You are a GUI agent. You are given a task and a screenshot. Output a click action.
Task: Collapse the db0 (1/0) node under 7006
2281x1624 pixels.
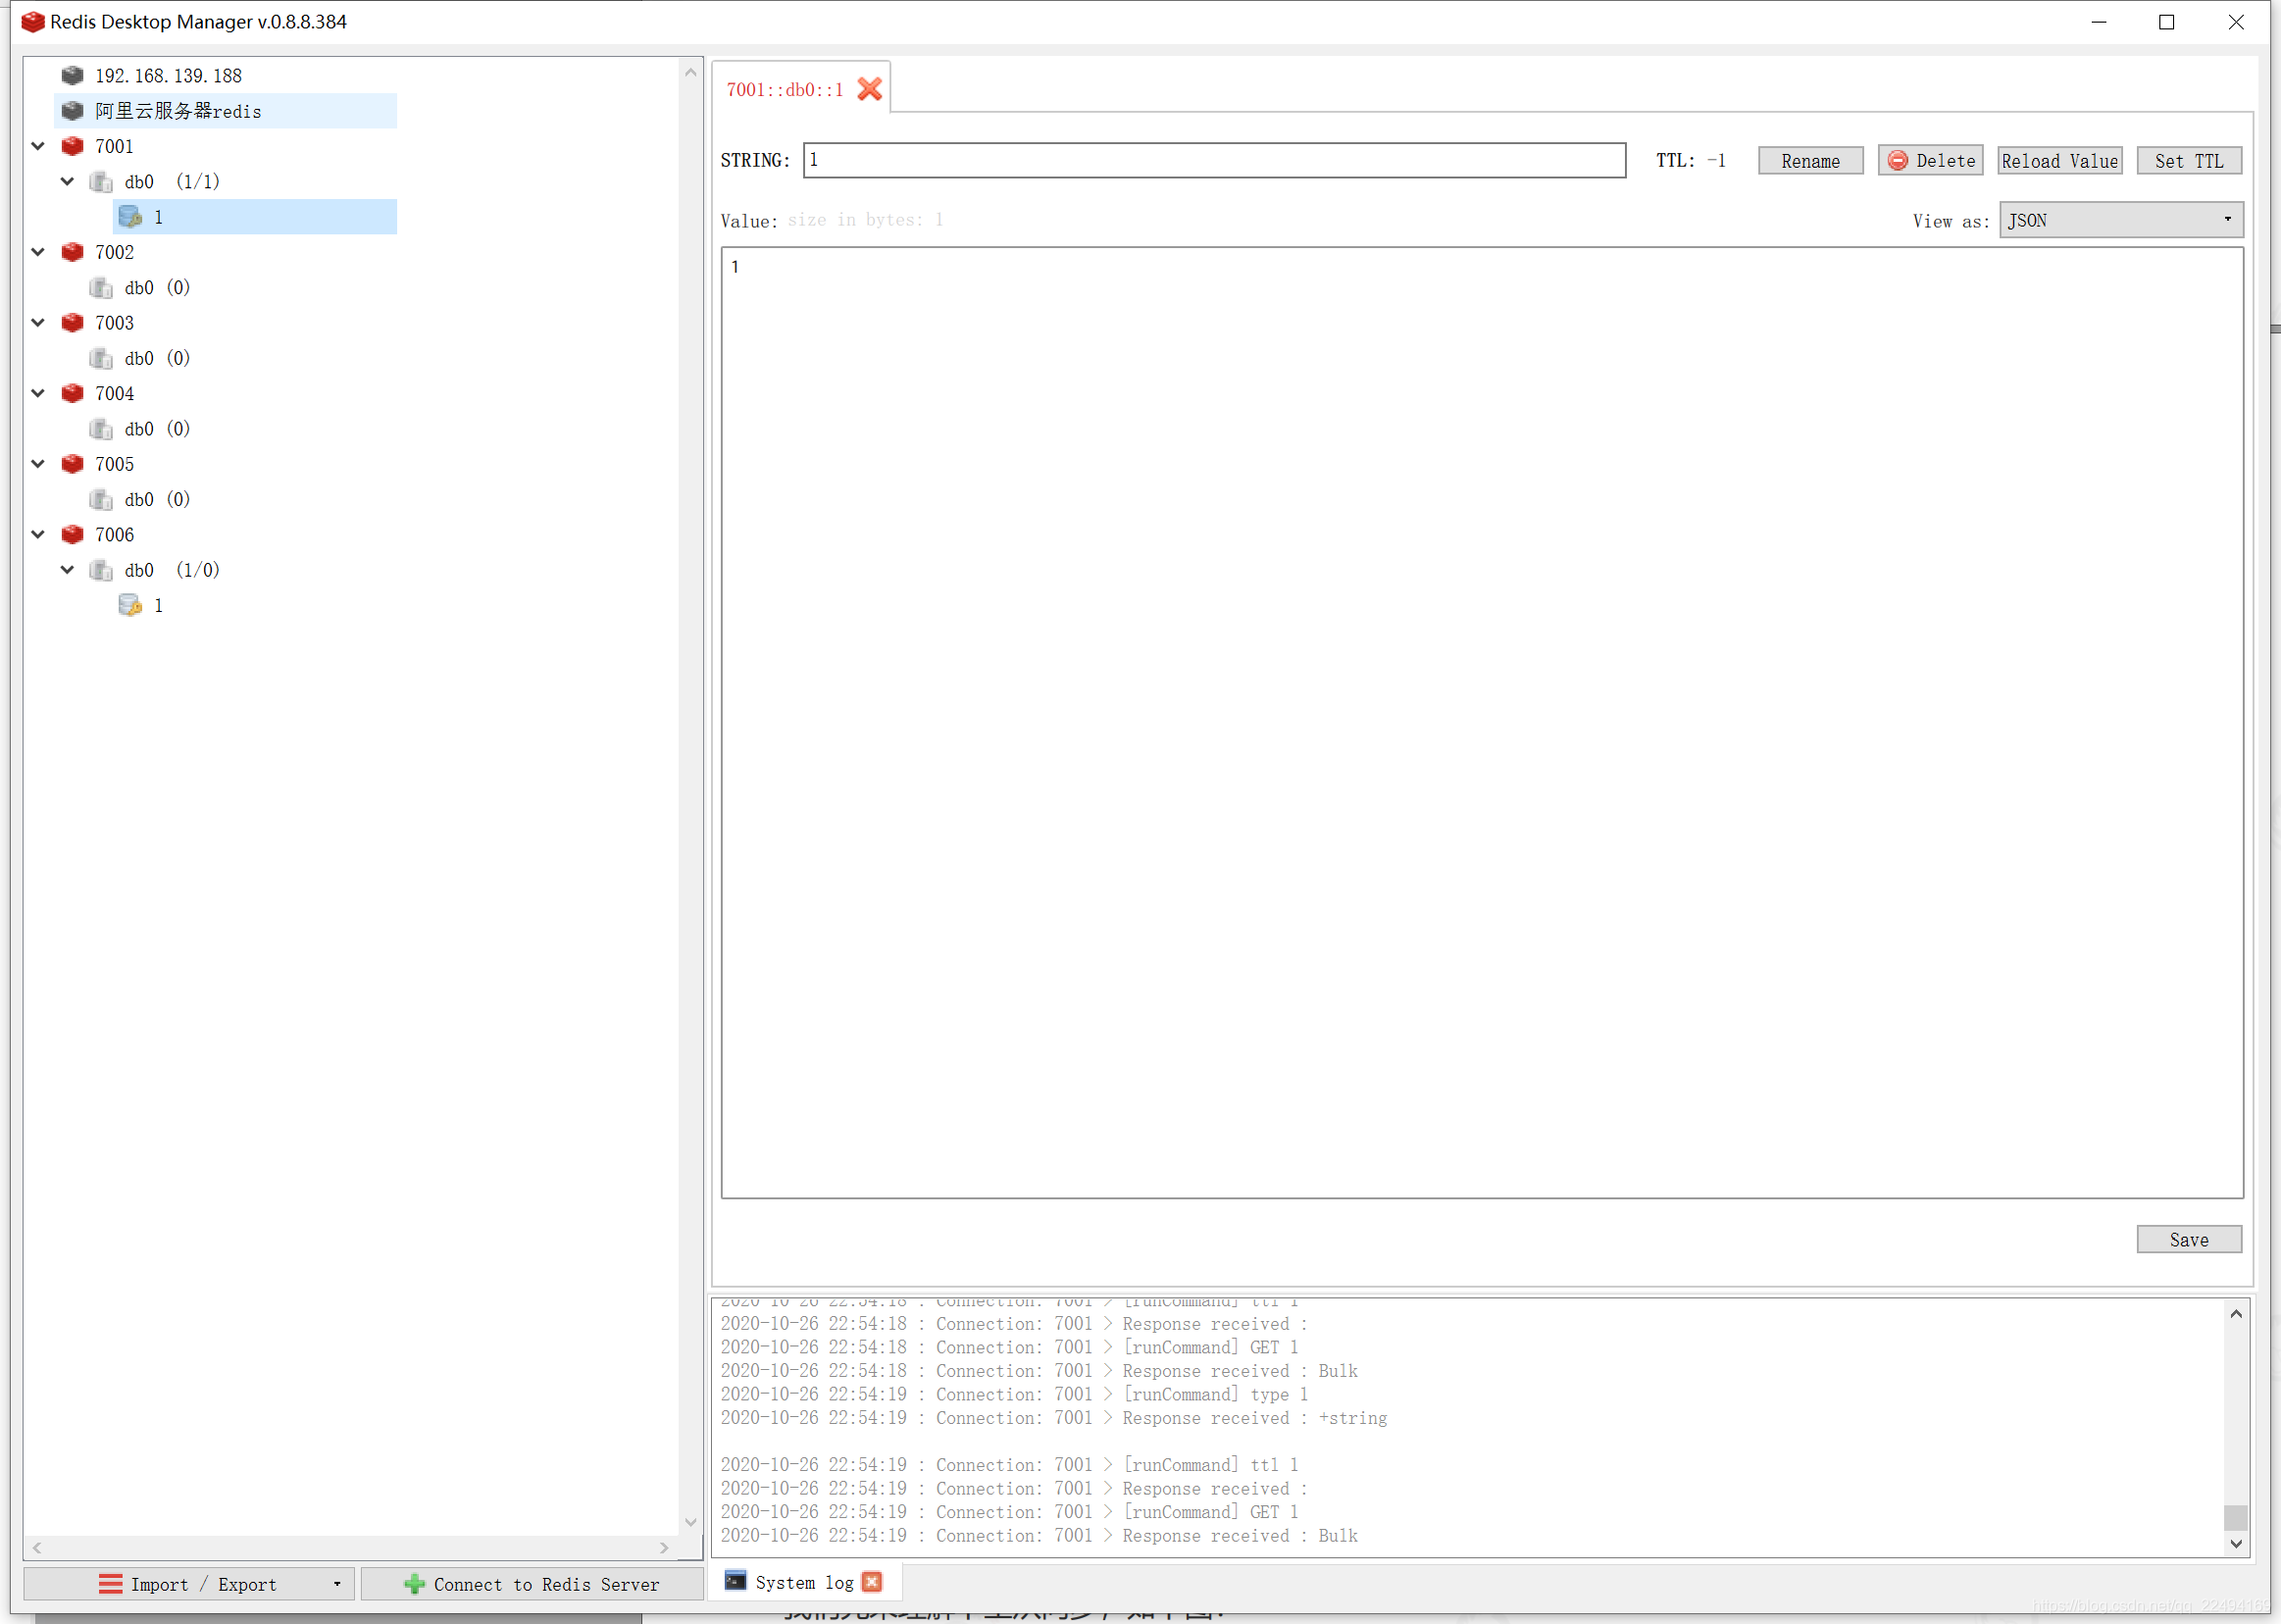click(x=67, y=570)
